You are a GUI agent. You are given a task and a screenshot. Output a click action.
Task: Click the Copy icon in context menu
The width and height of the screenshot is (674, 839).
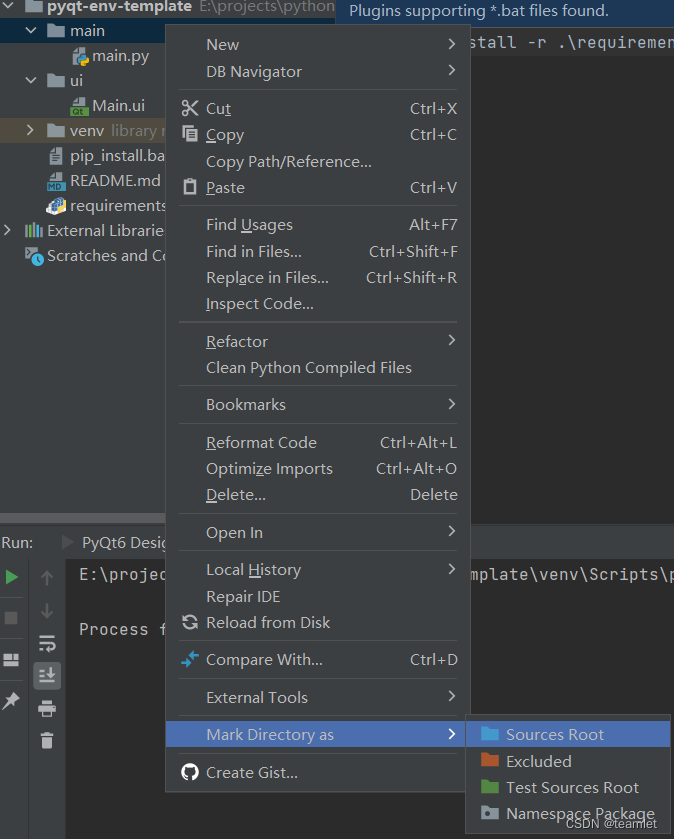[x=189, y=133]
